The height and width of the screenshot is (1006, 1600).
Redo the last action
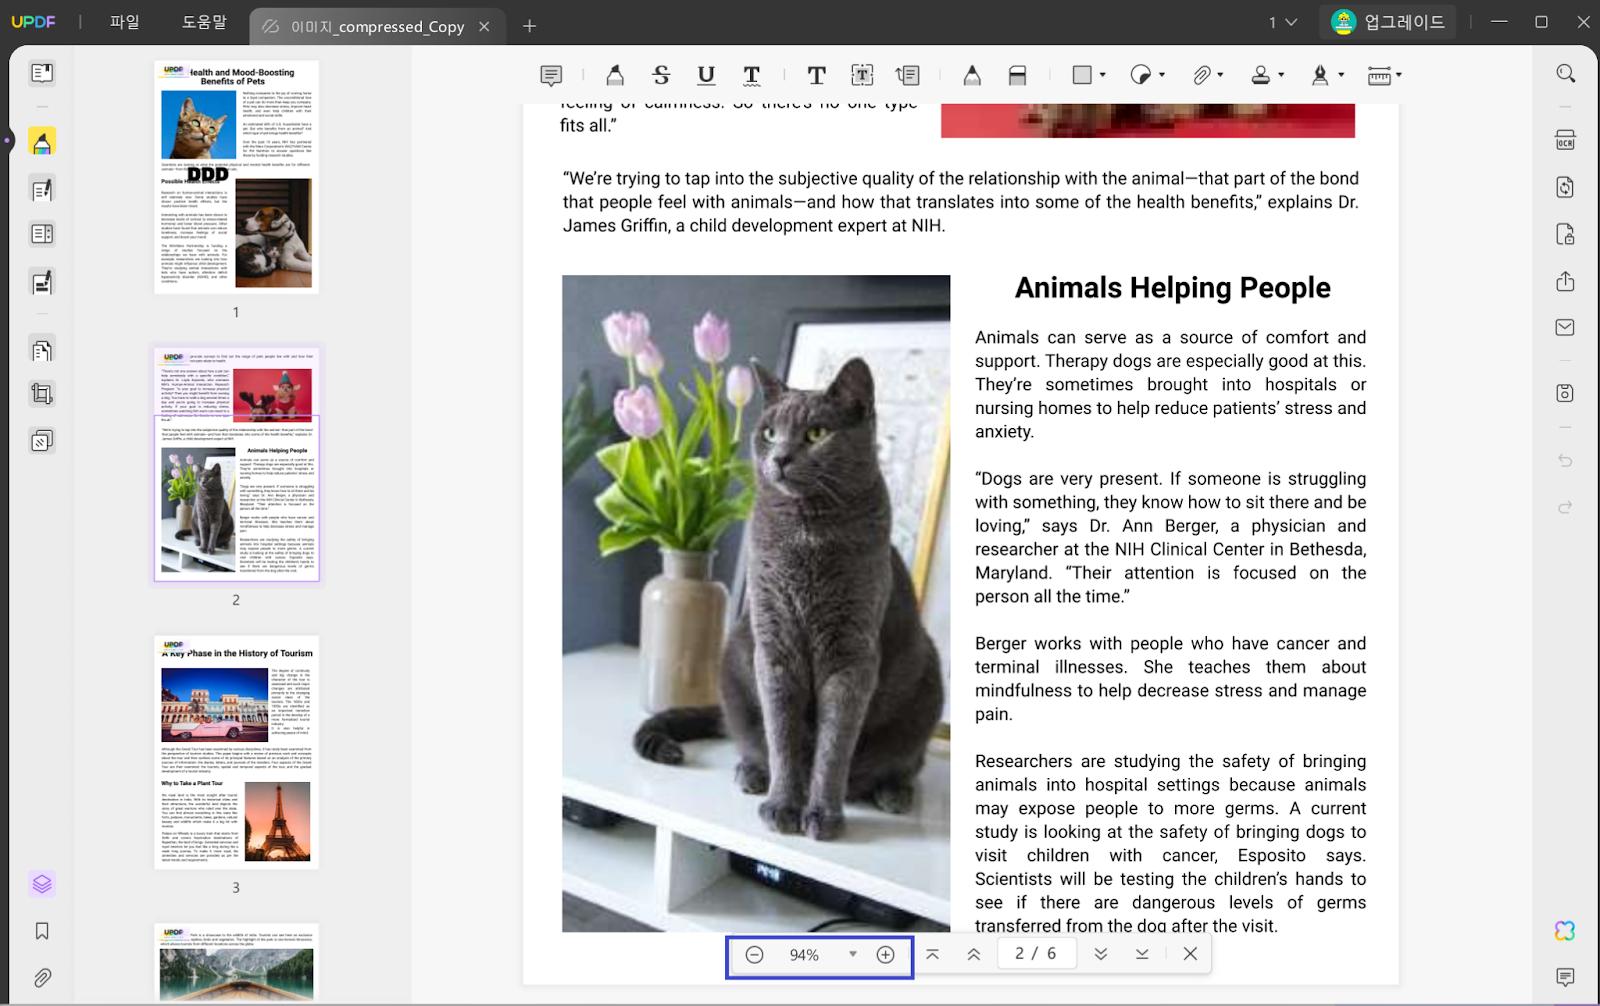pos(1566,507)
